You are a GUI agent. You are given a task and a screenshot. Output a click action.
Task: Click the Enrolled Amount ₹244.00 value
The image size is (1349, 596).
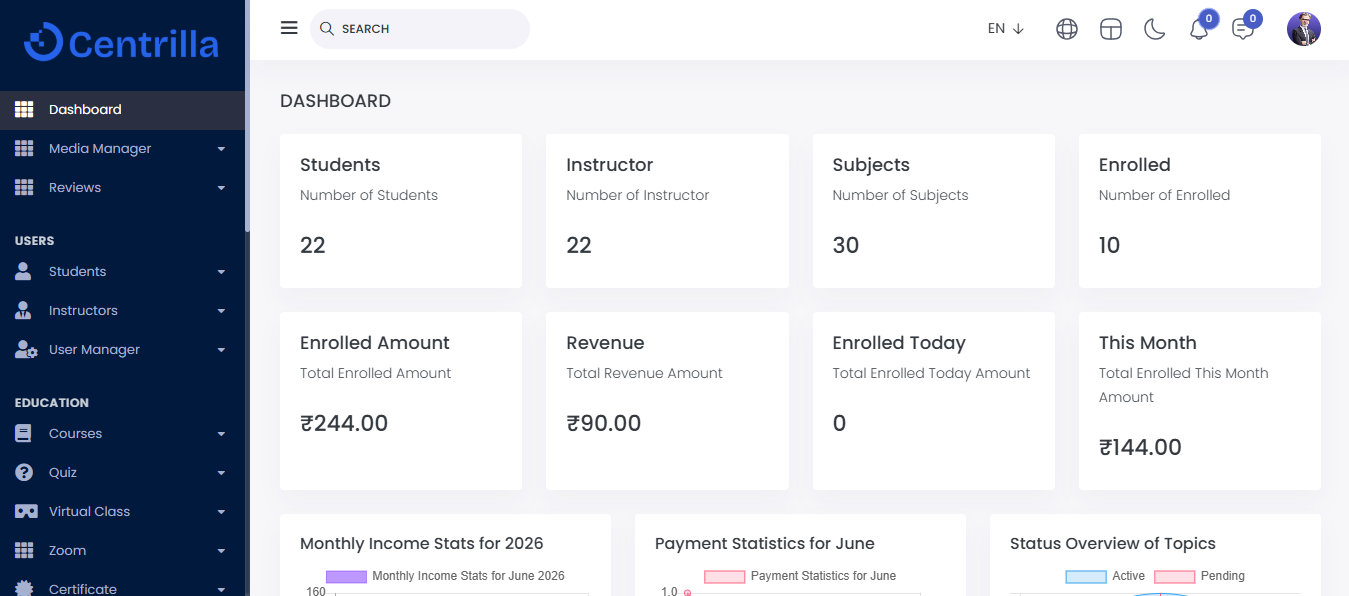pos(344,423)
